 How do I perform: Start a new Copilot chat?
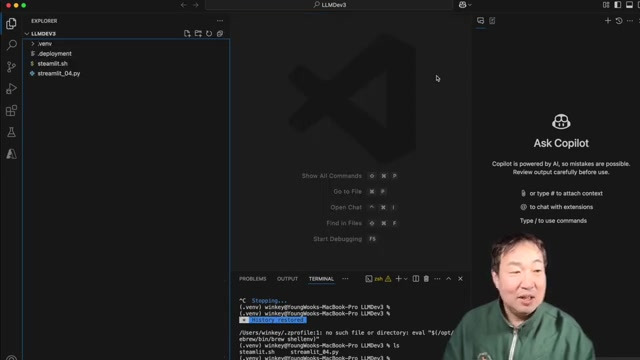tap(608, 21)
